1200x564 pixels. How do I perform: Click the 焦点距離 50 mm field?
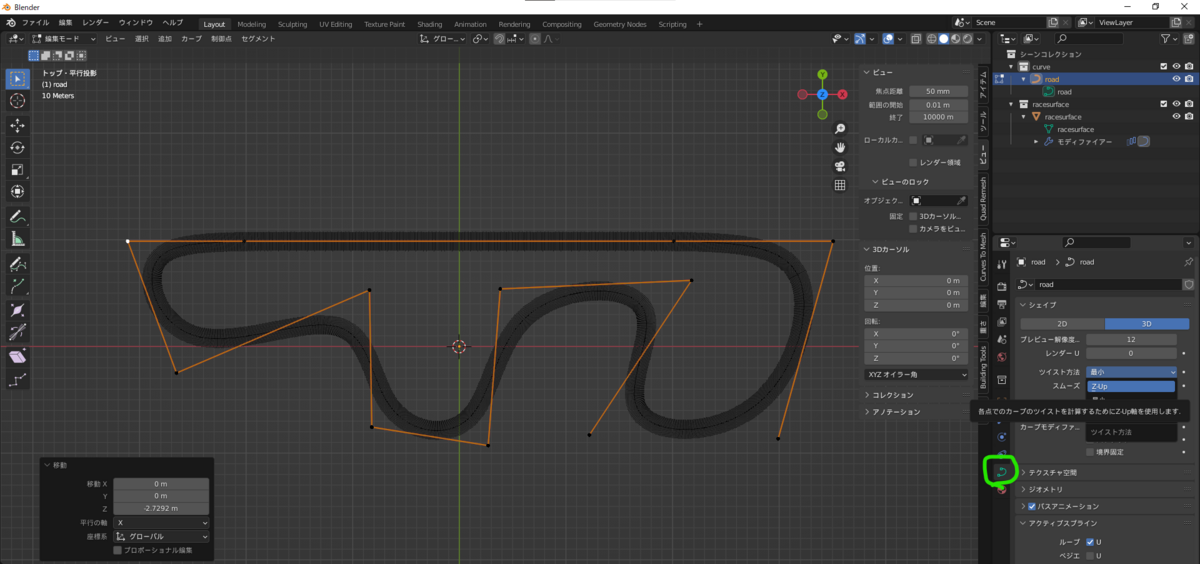pos(936,91)
